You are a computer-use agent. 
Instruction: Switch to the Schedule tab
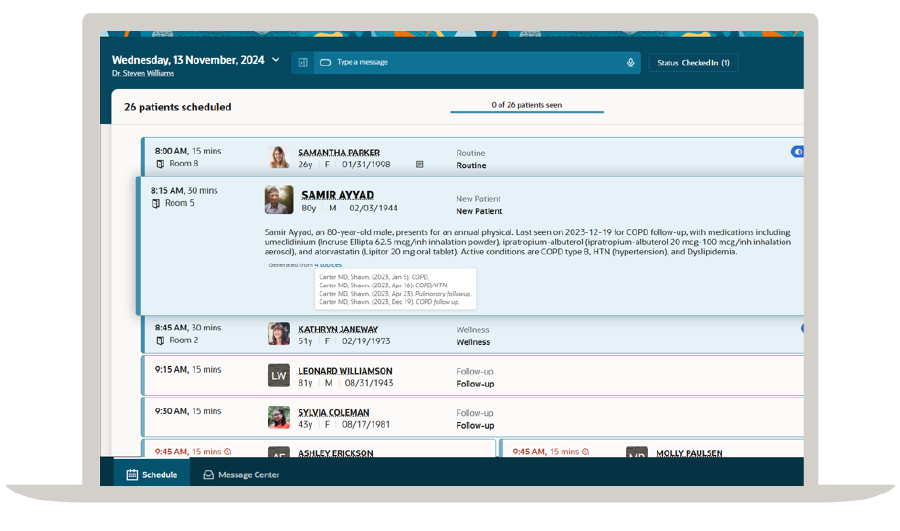pos(152,474)
